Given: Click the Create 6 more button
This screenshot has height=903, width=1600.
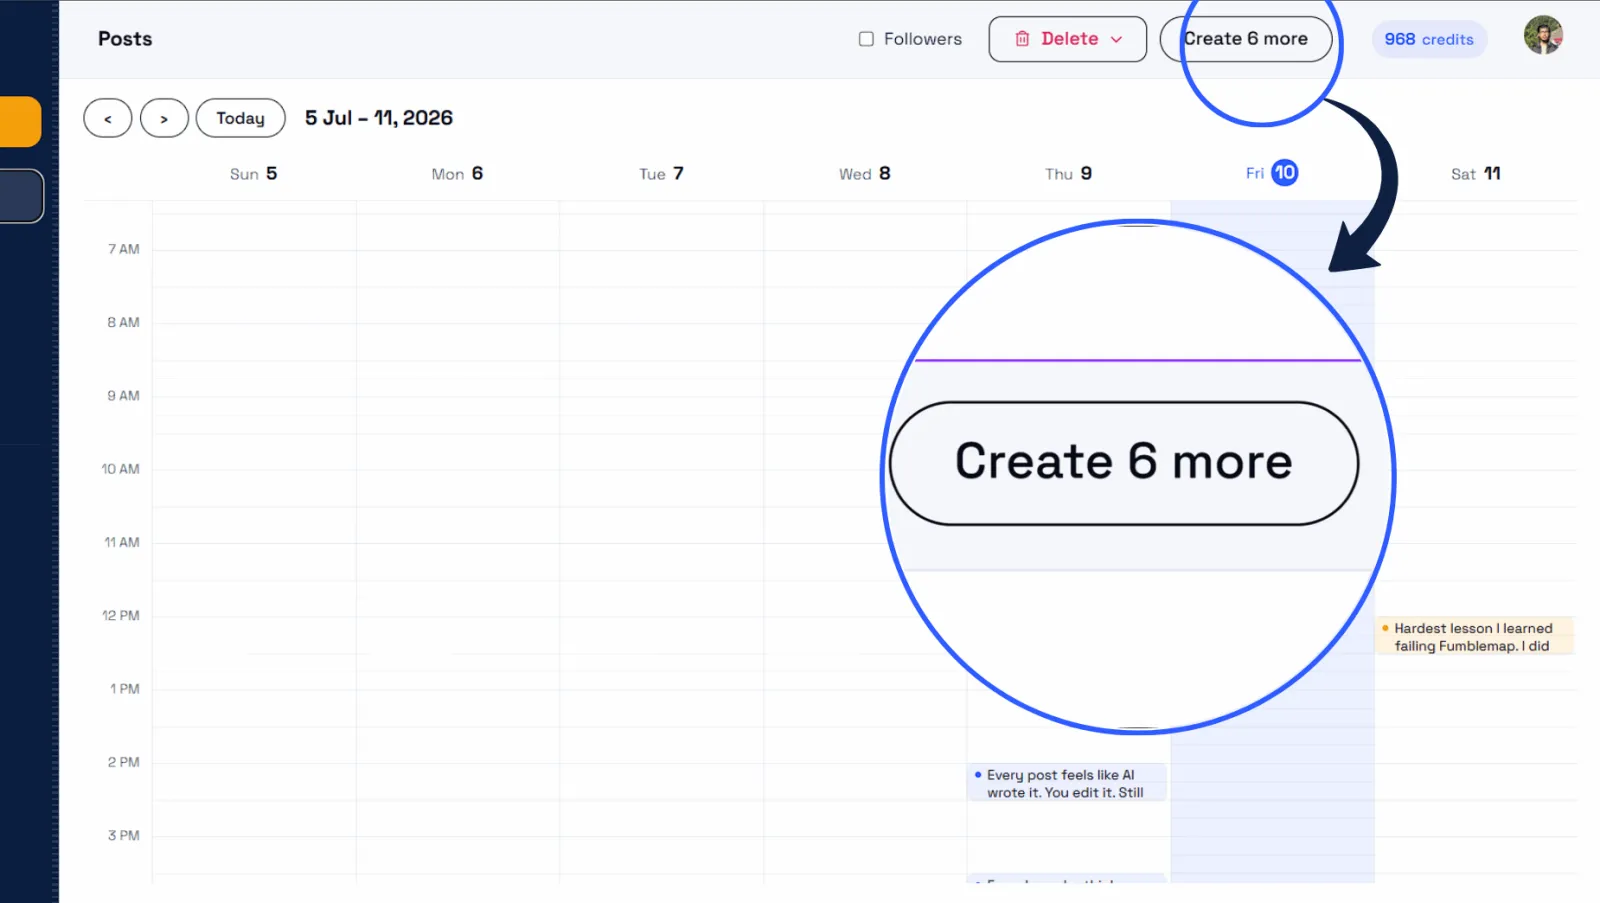Looking at the screenshot, I should point(1246,39).
